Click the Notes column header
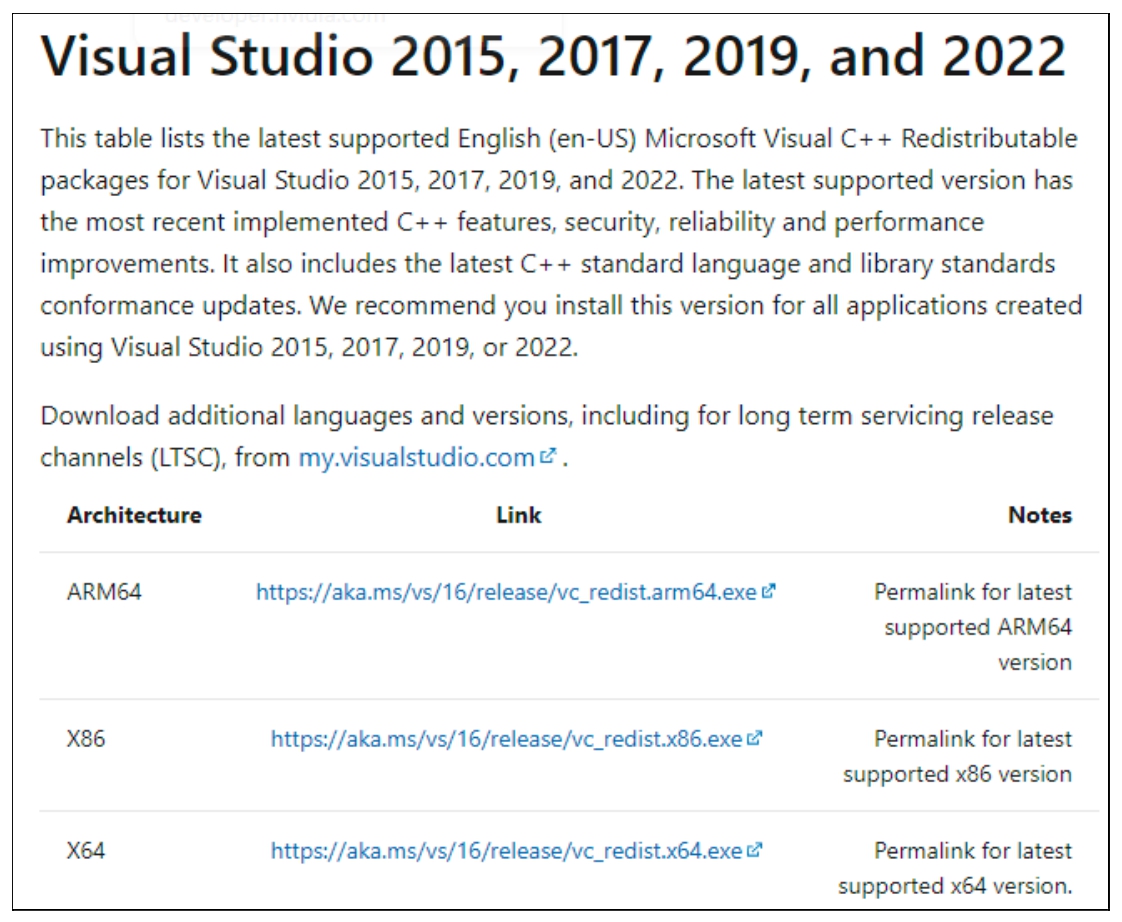 coord(1039,516)
